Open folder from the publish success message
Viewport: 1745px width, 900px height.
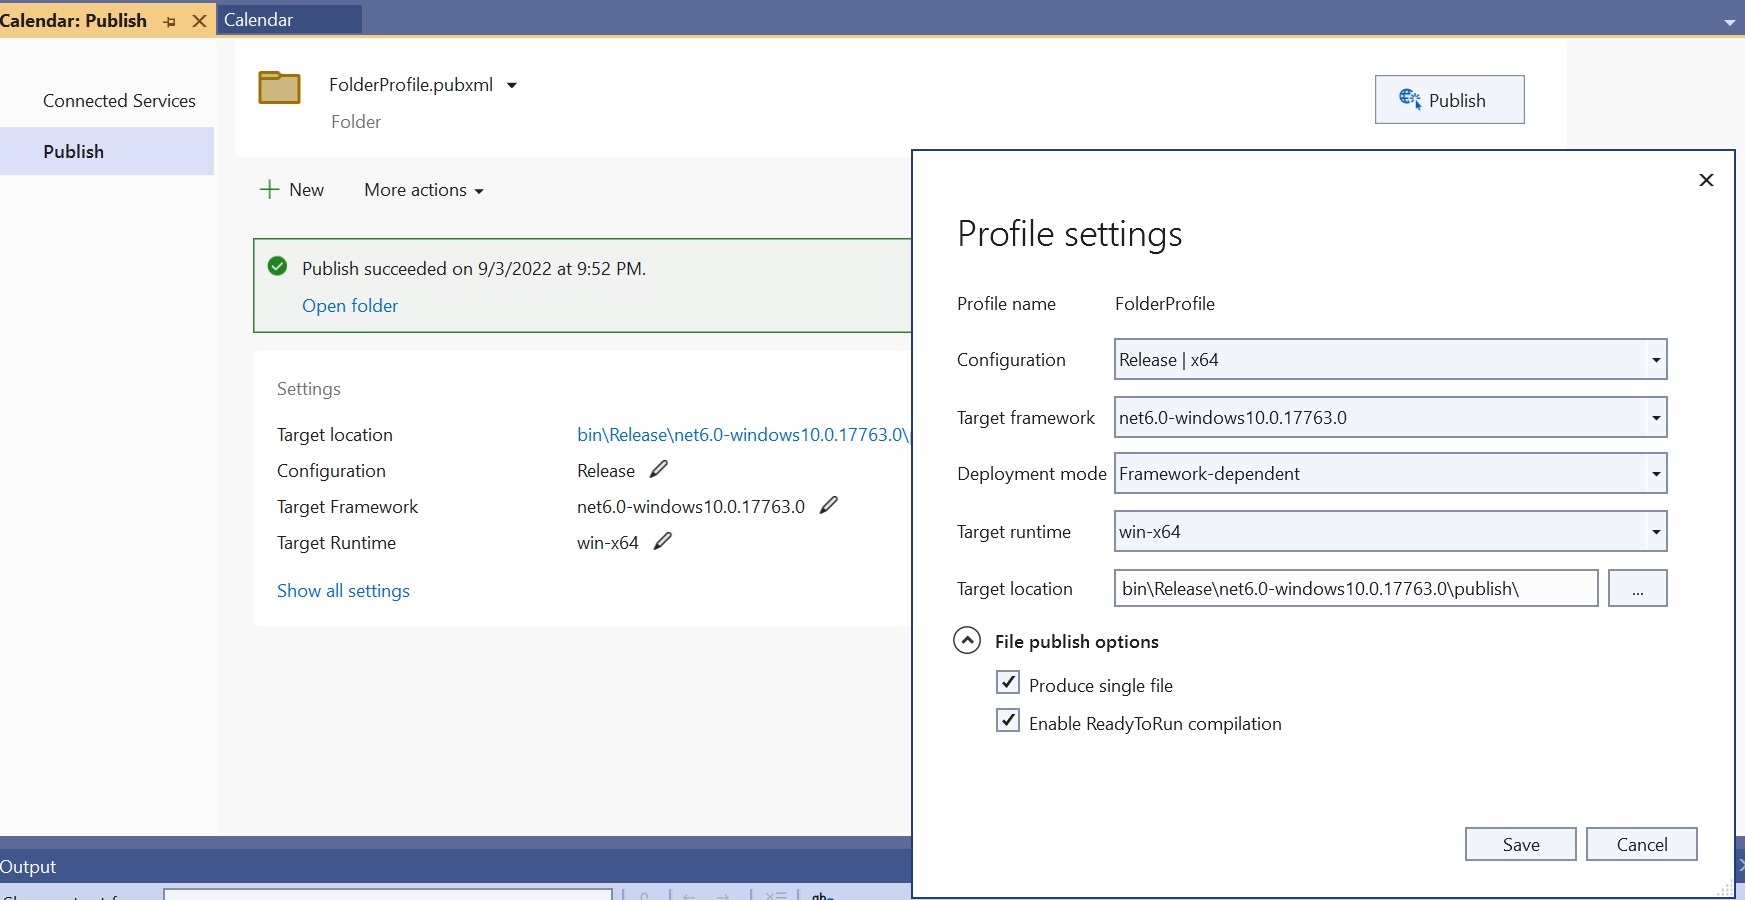coord(349,305)
